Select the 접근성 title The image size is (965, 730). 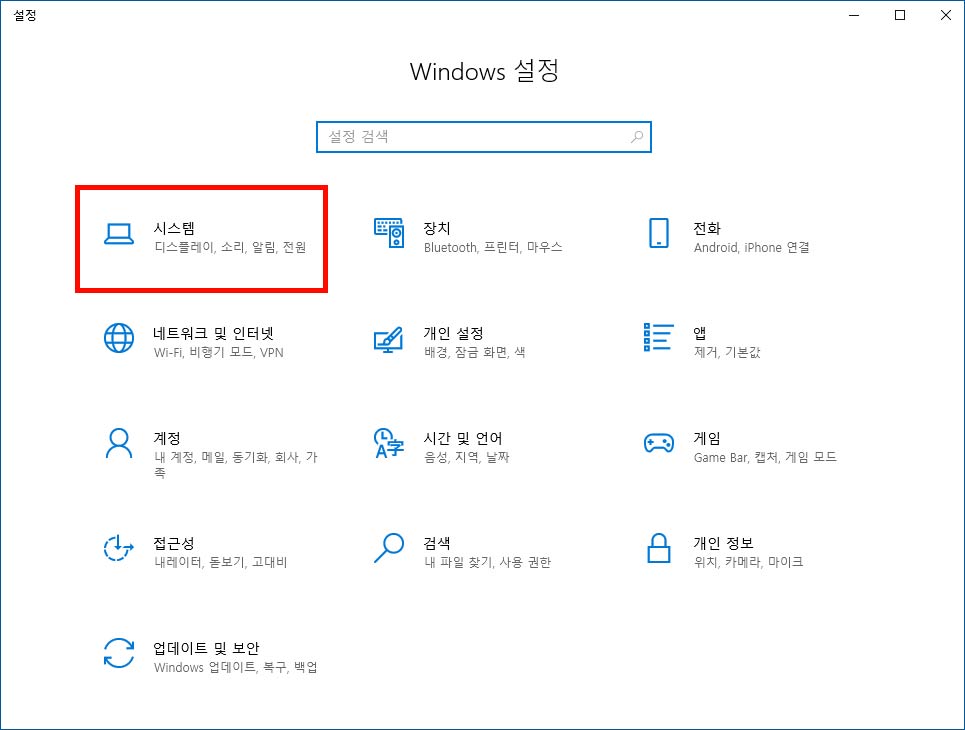click(x=174, y=543)
